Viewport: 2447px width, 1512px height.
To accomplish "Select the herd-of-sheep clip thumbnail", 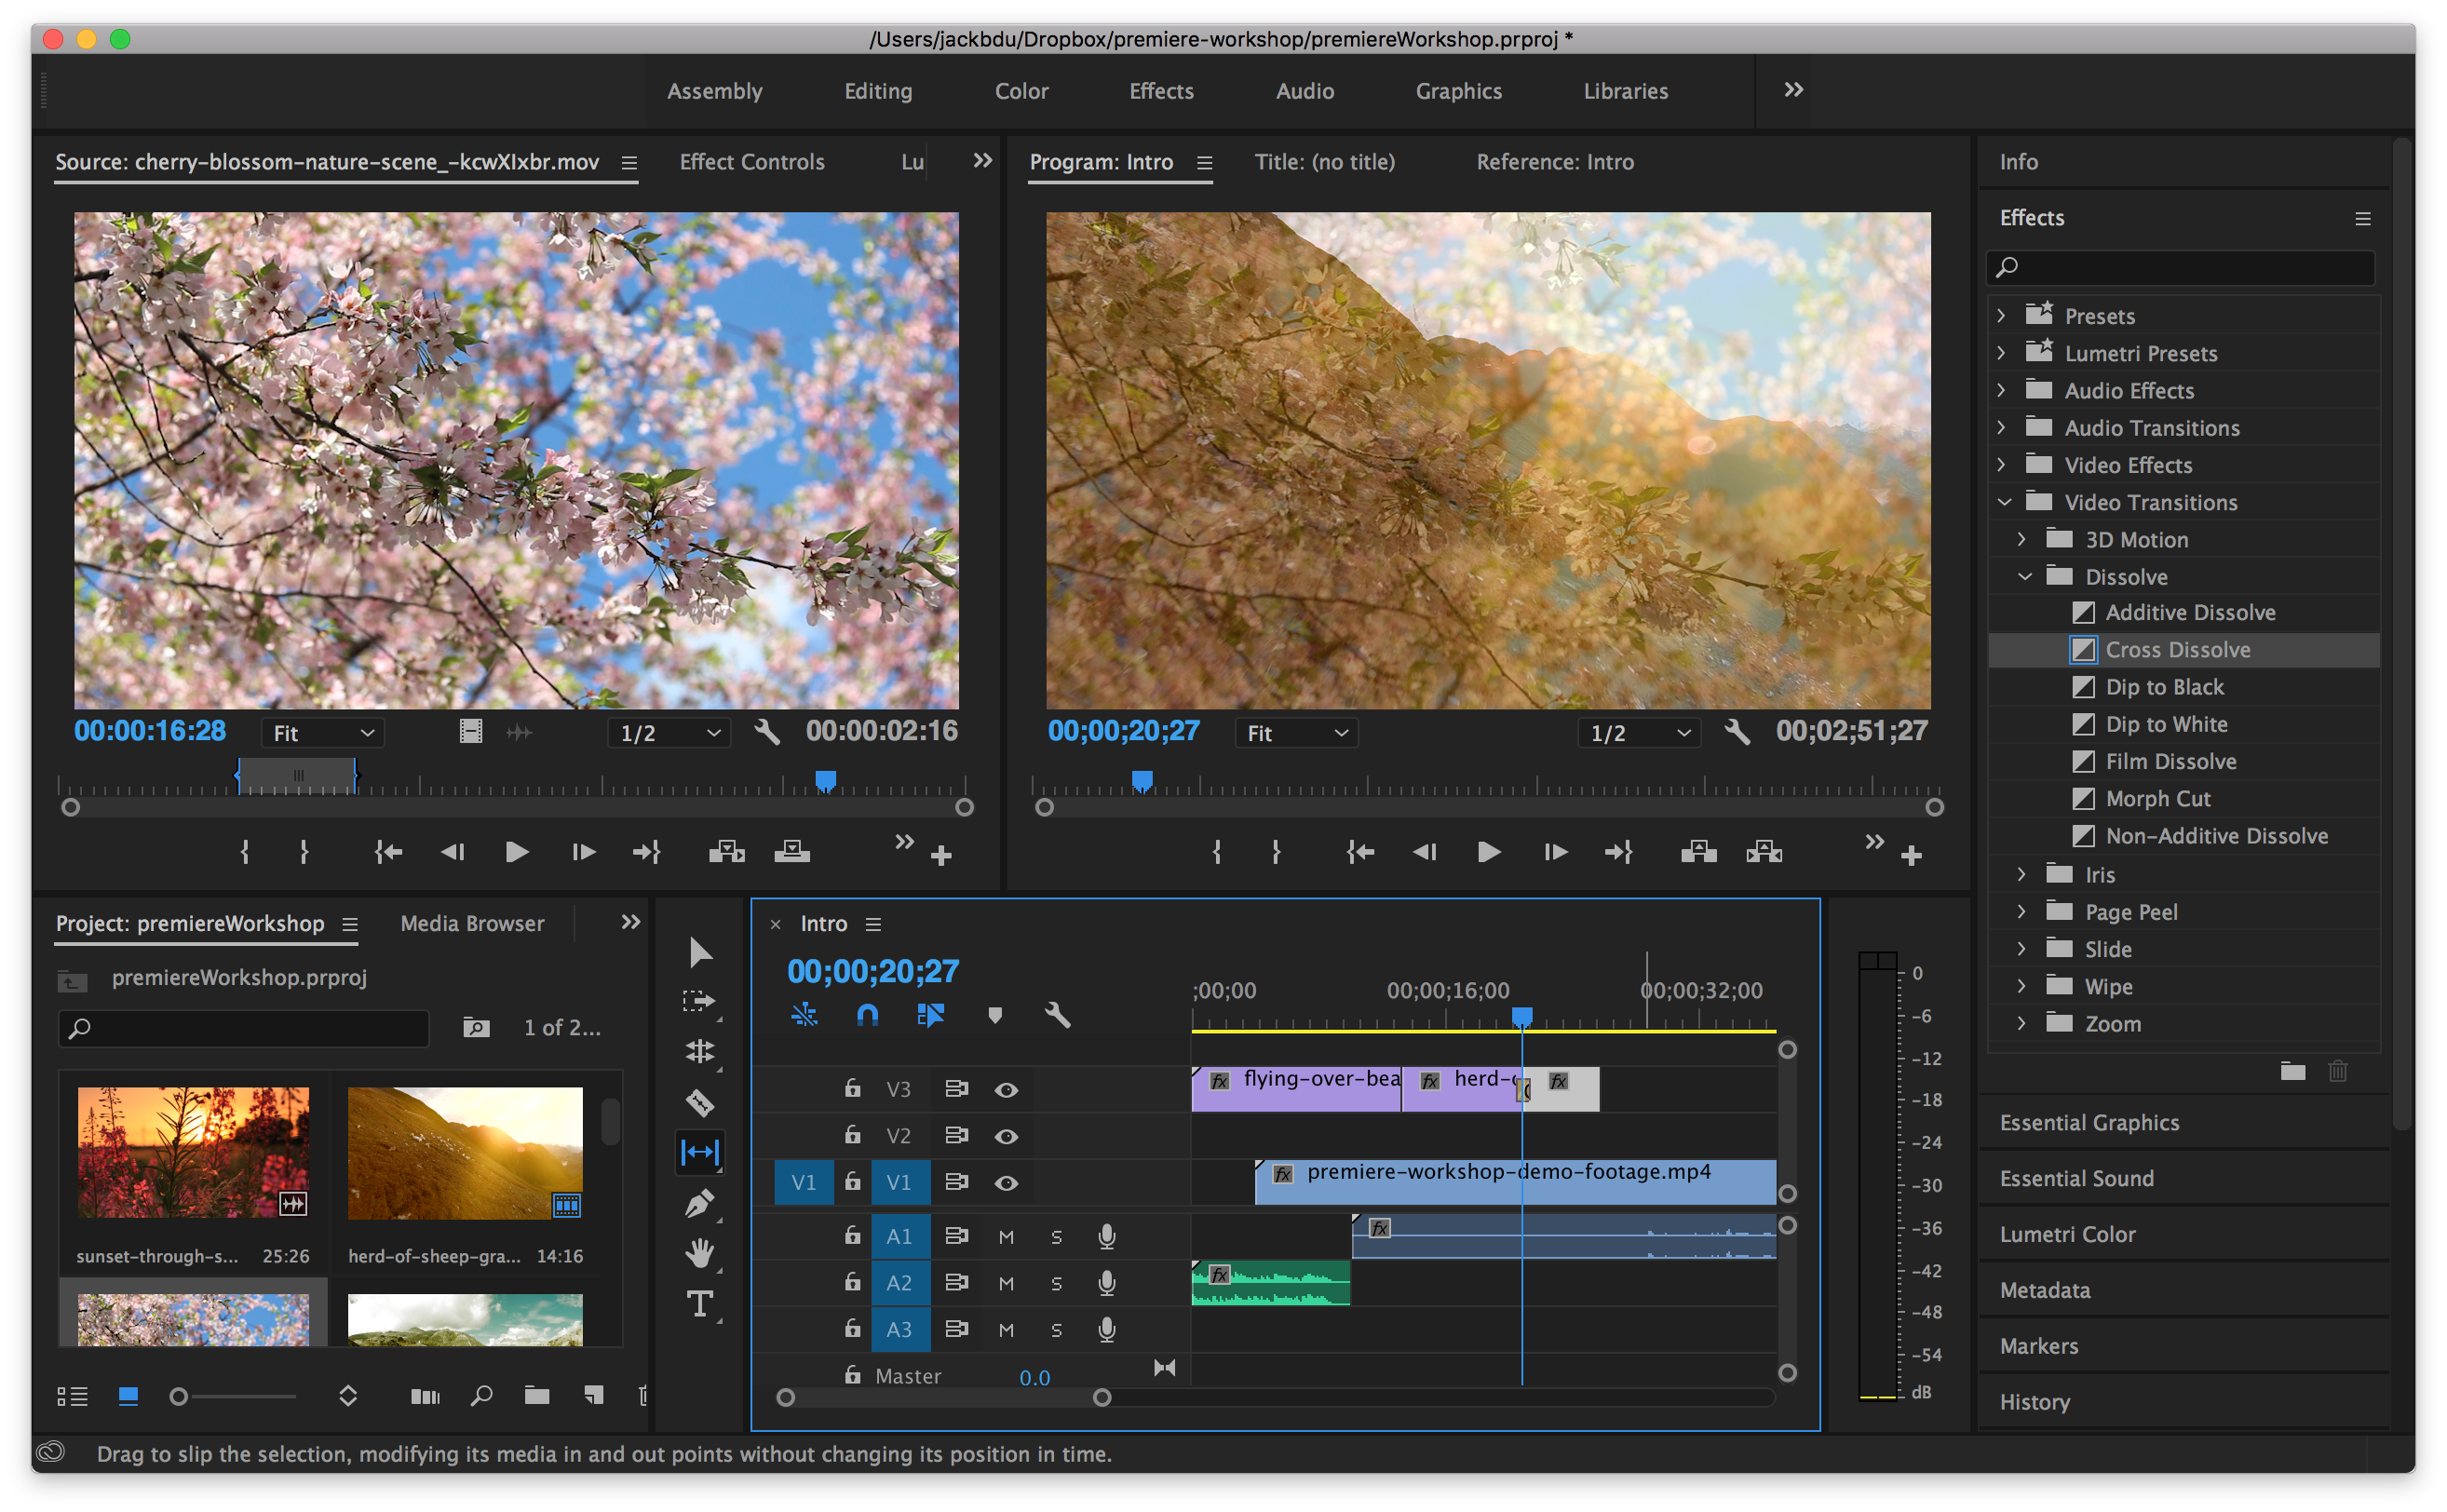I will point(465,1153).
